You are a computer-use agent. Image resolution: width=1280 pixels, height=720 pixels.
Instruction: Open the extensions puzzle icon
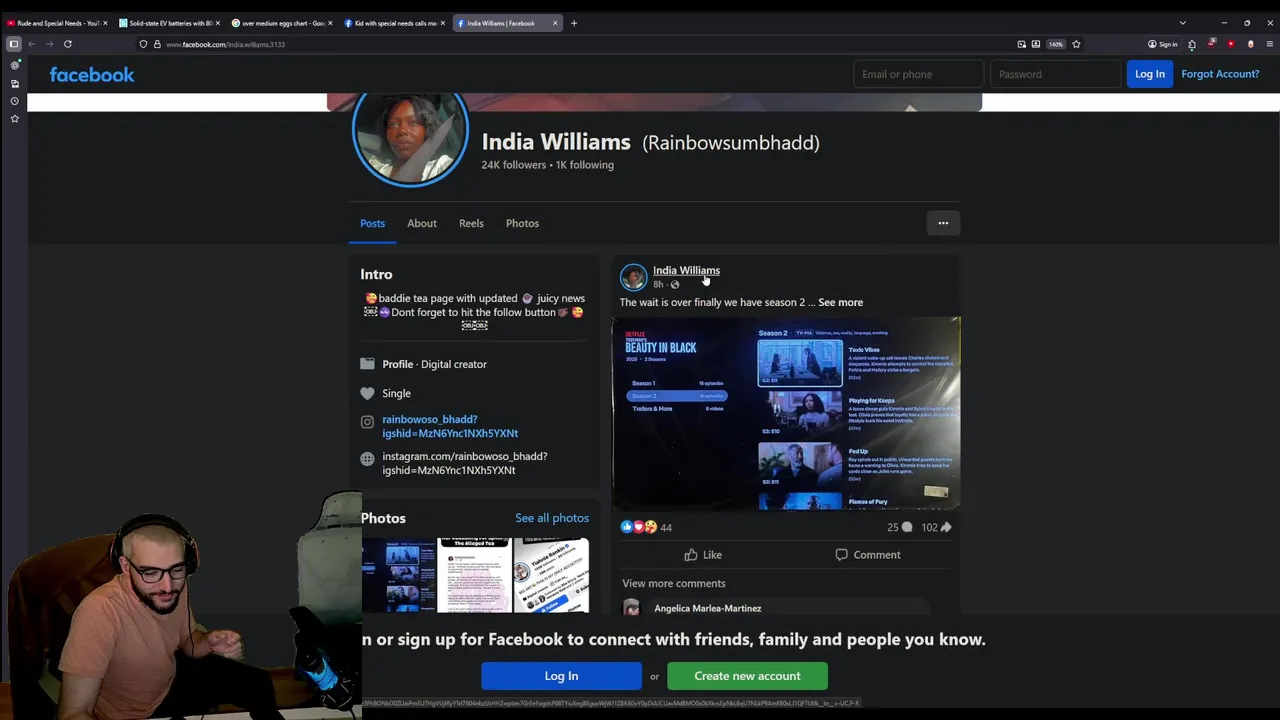tap(1192, 44)
